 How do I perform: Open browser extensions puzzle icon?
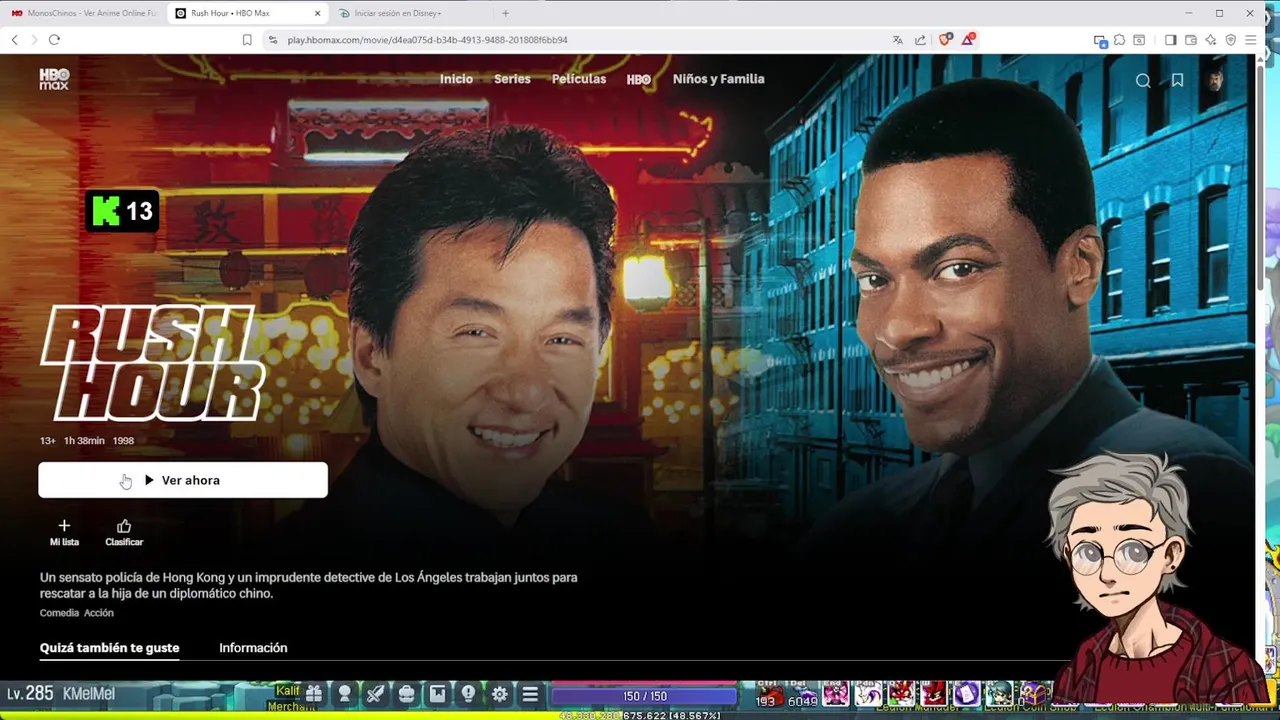point(1119,40)
